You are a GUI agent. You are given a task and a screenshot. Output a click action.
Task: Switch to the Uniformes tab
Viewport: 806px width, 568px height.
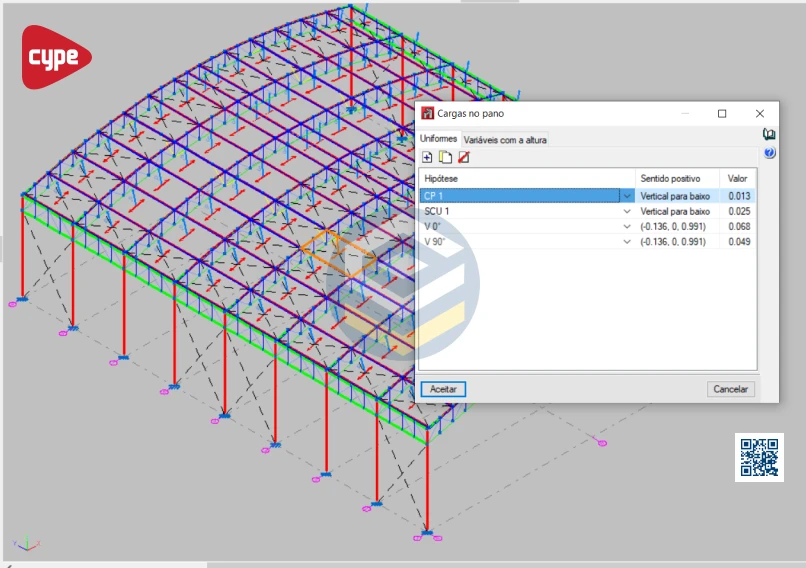coord(438,139)
